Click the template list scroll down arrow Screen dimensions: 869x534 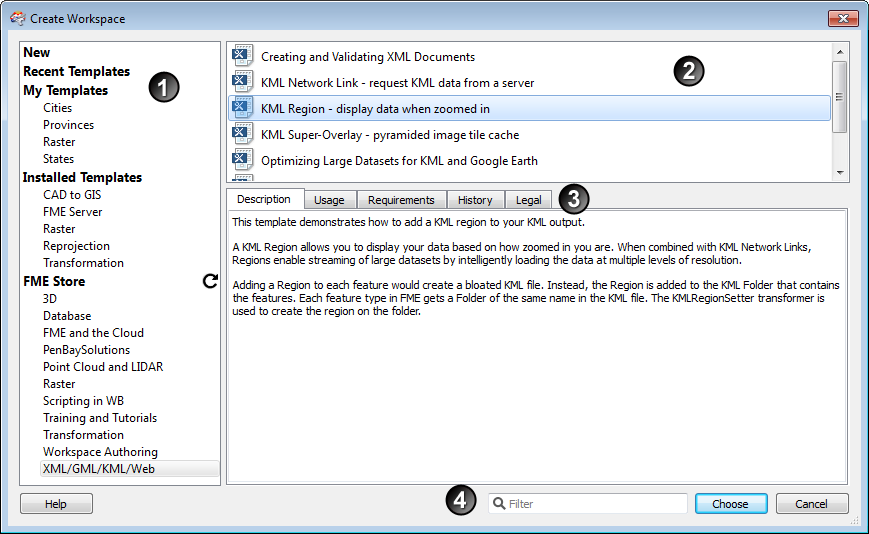click(x=840, y=173)
